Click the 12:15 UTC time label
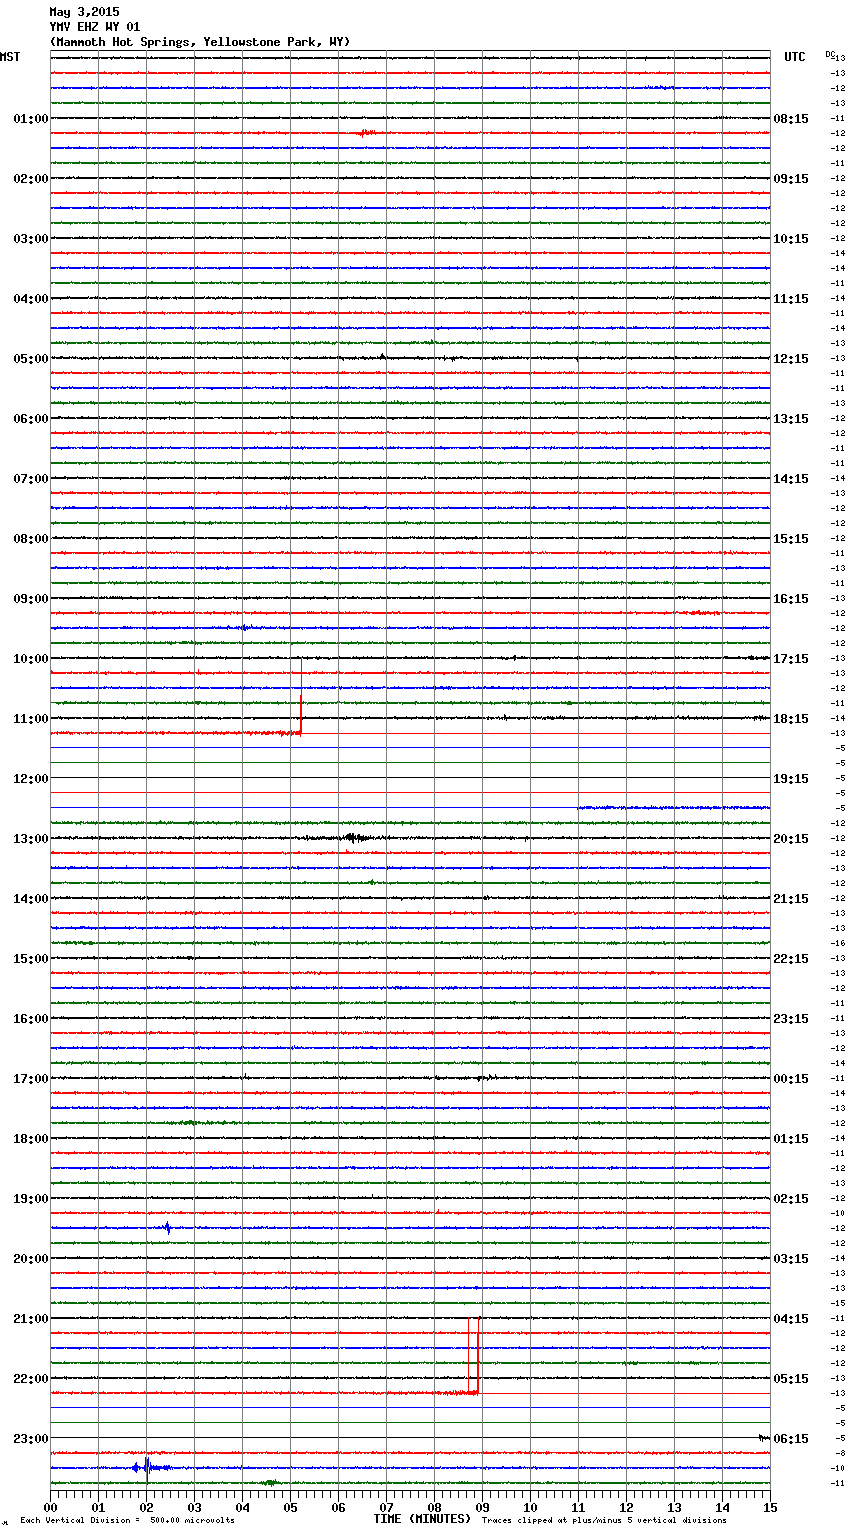 tap(791, 359)
